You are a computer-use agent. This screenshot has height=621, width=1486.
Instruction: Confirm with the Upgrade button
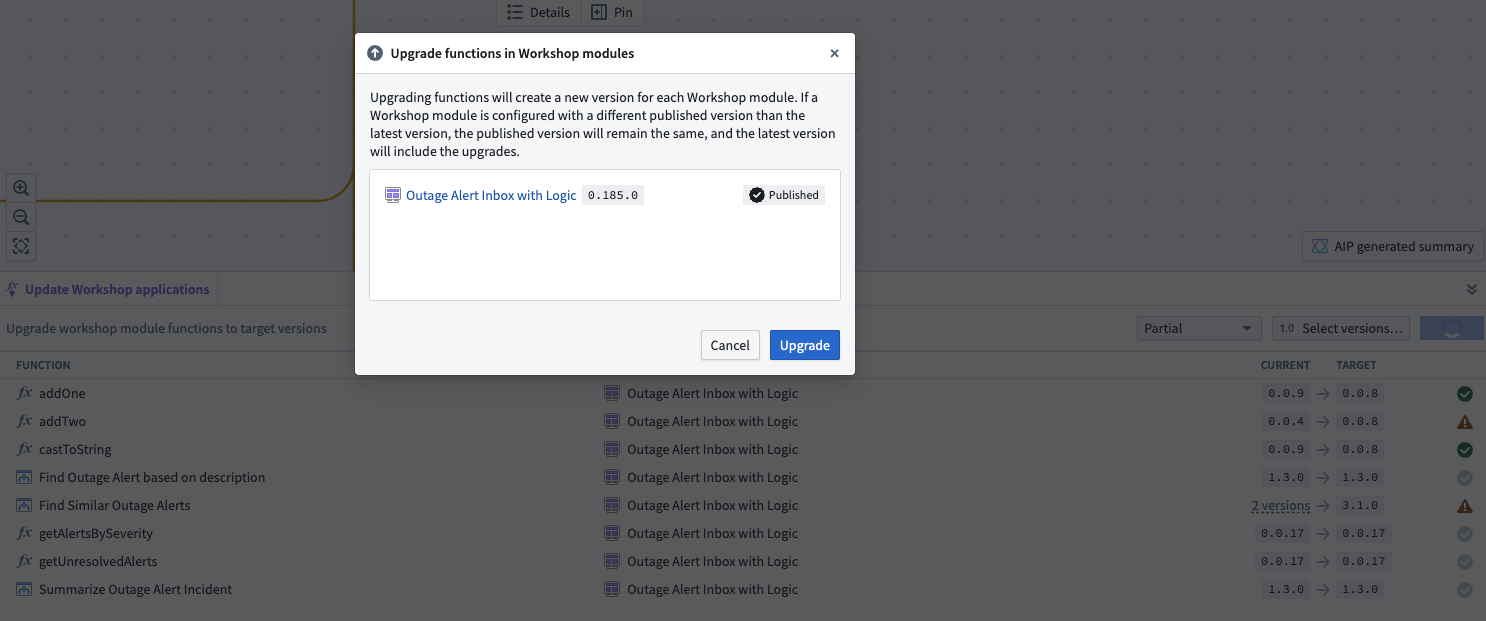pyautogui.click(x=804, y=345)
